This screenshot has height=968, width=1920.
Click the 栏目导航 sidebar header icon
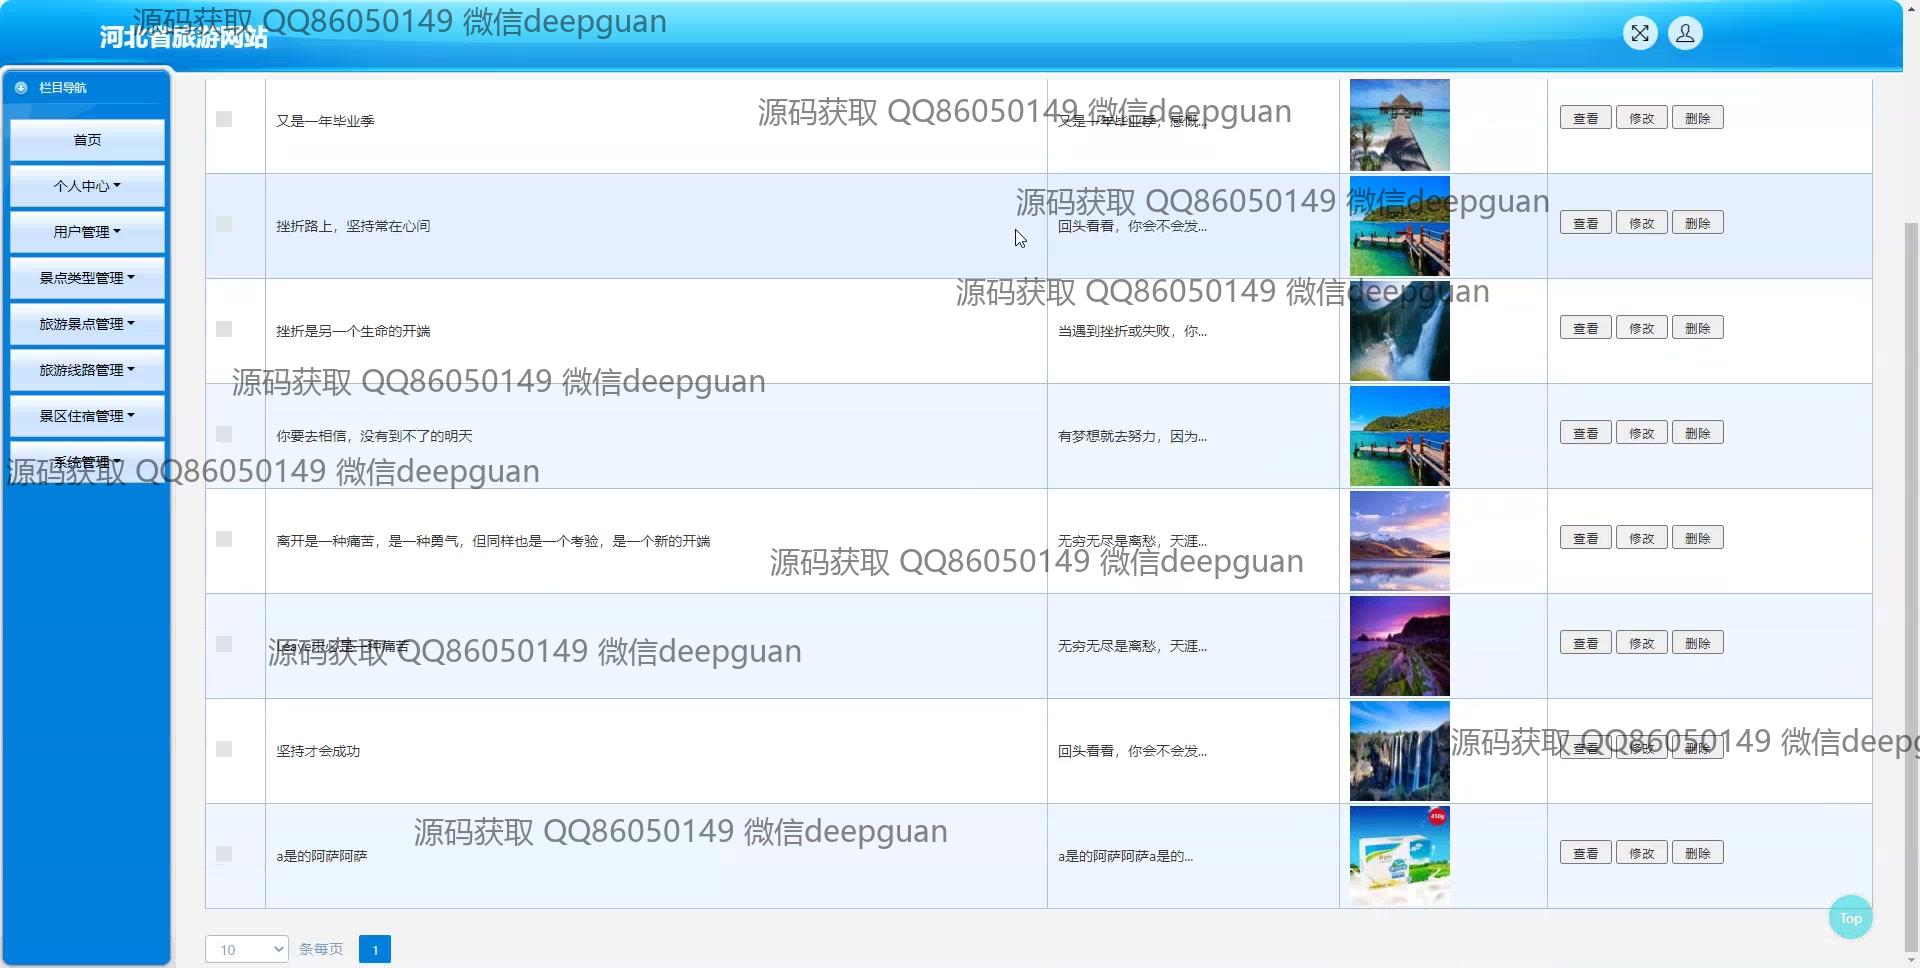21,88
